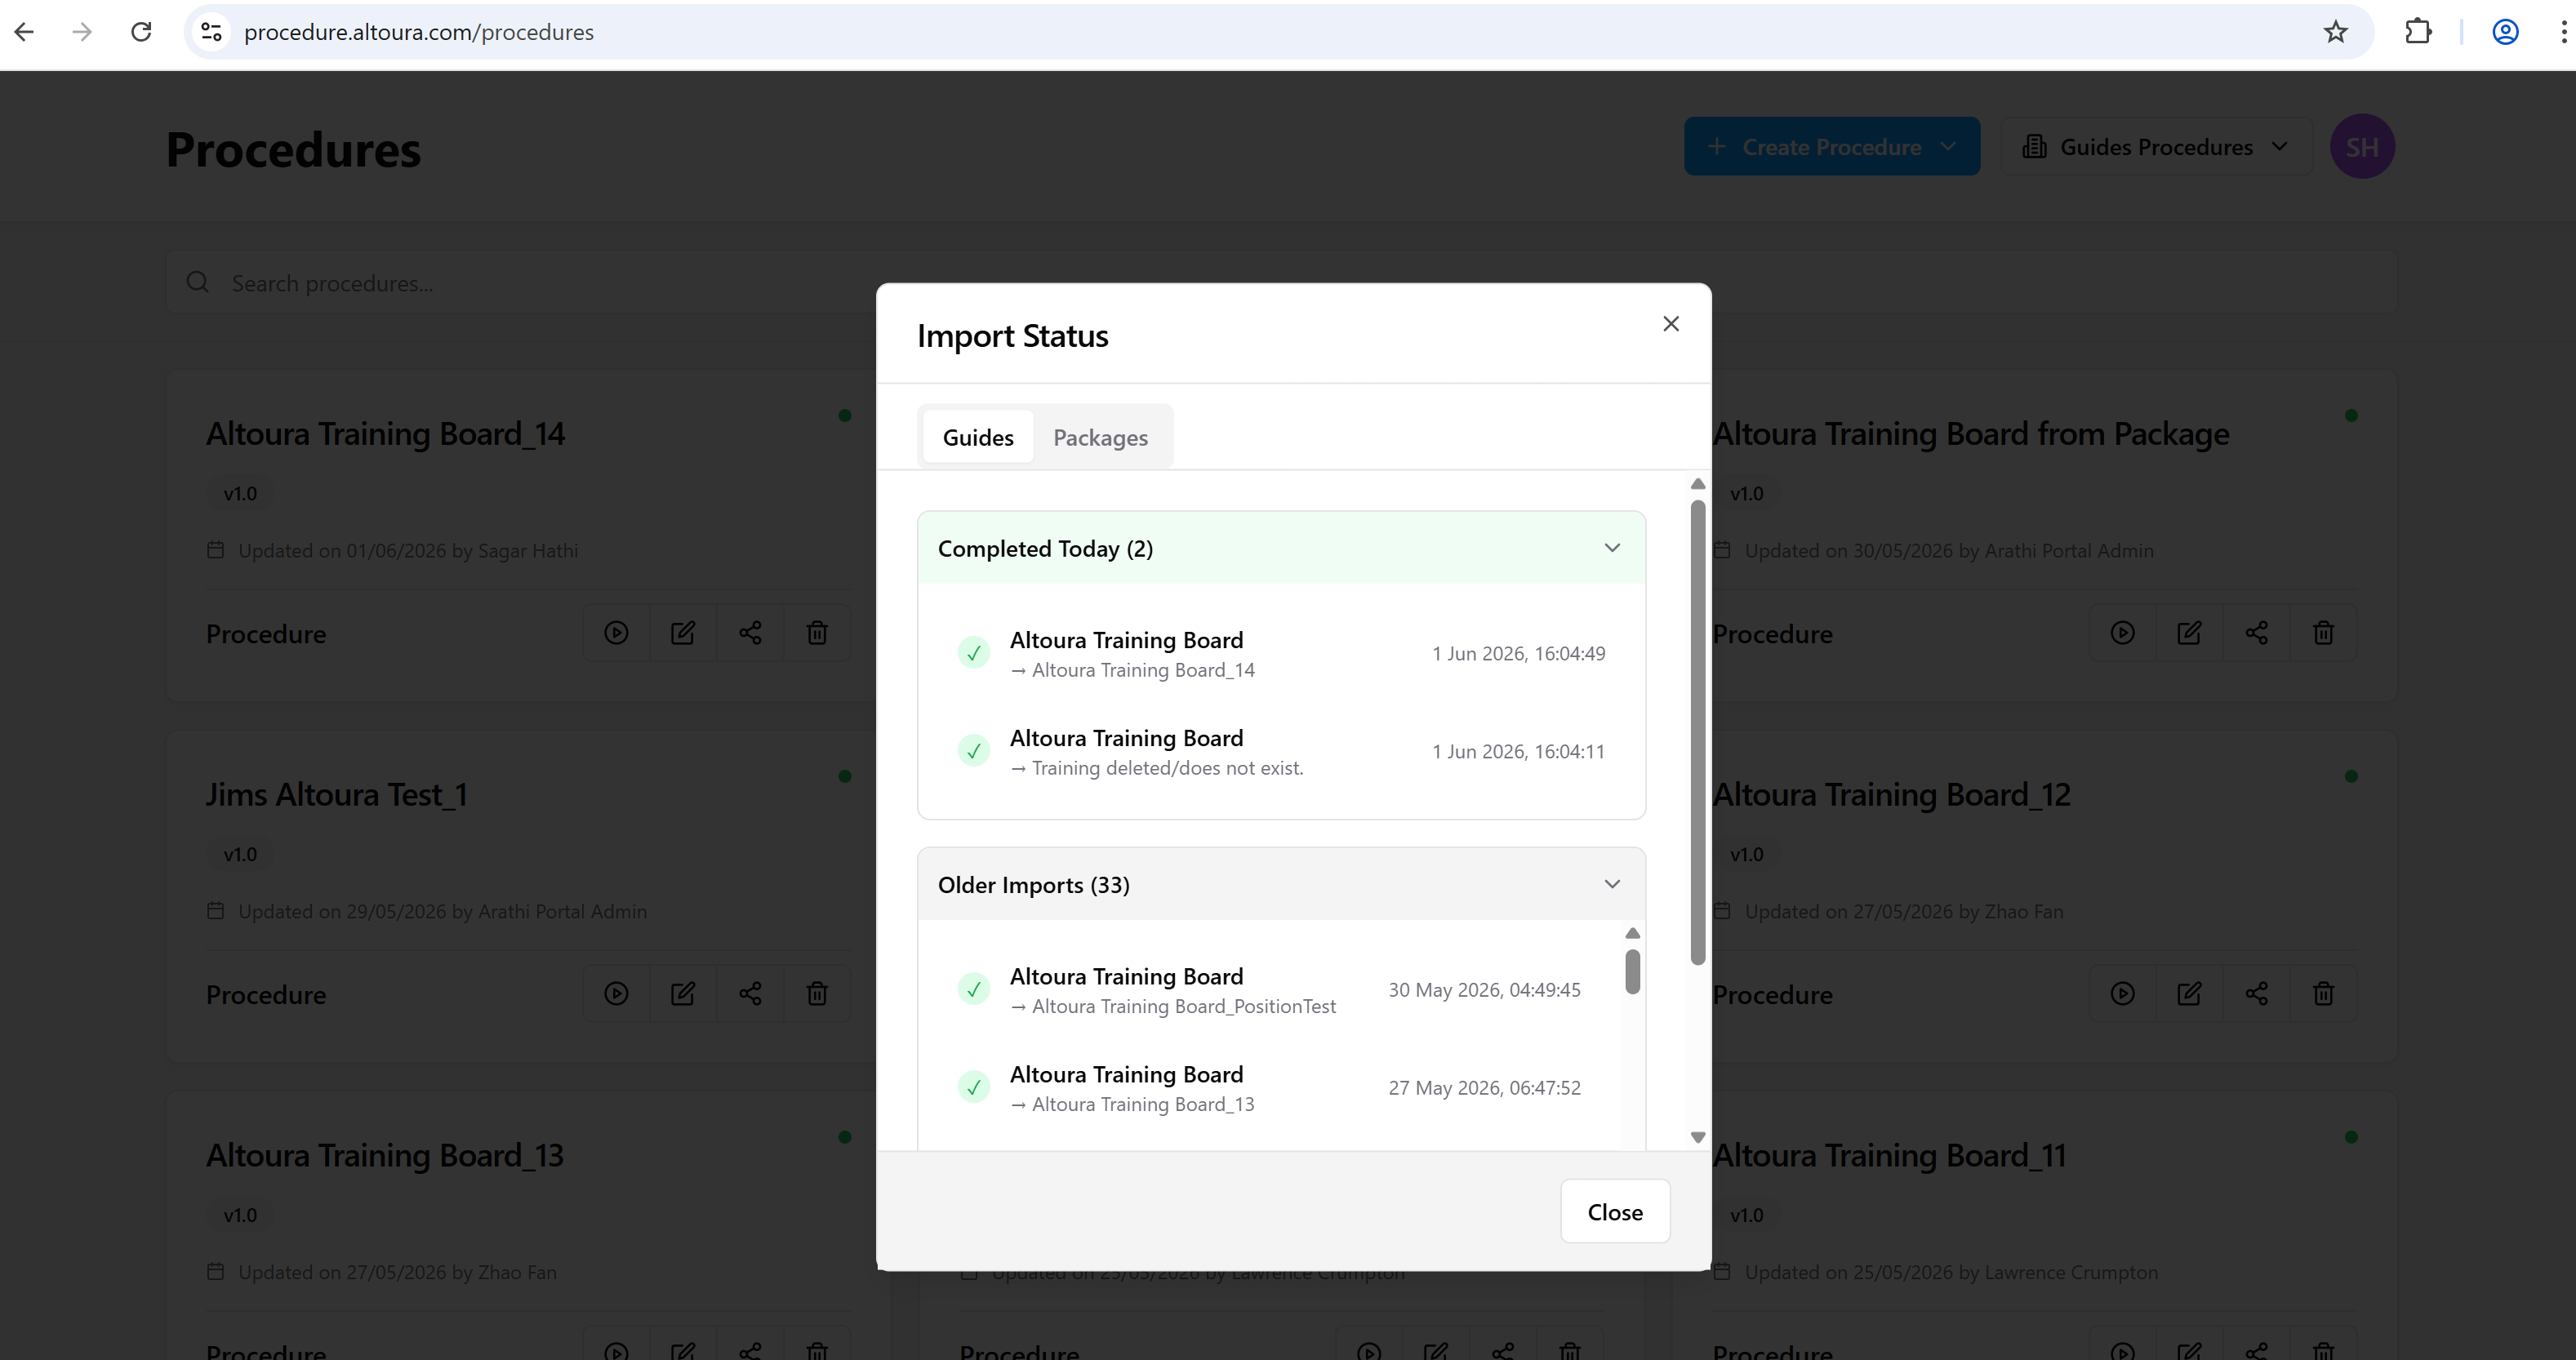Viewport: 2576px width, 1360px height.
Task: Click the SH user avatar
Action: point(2362,147)
